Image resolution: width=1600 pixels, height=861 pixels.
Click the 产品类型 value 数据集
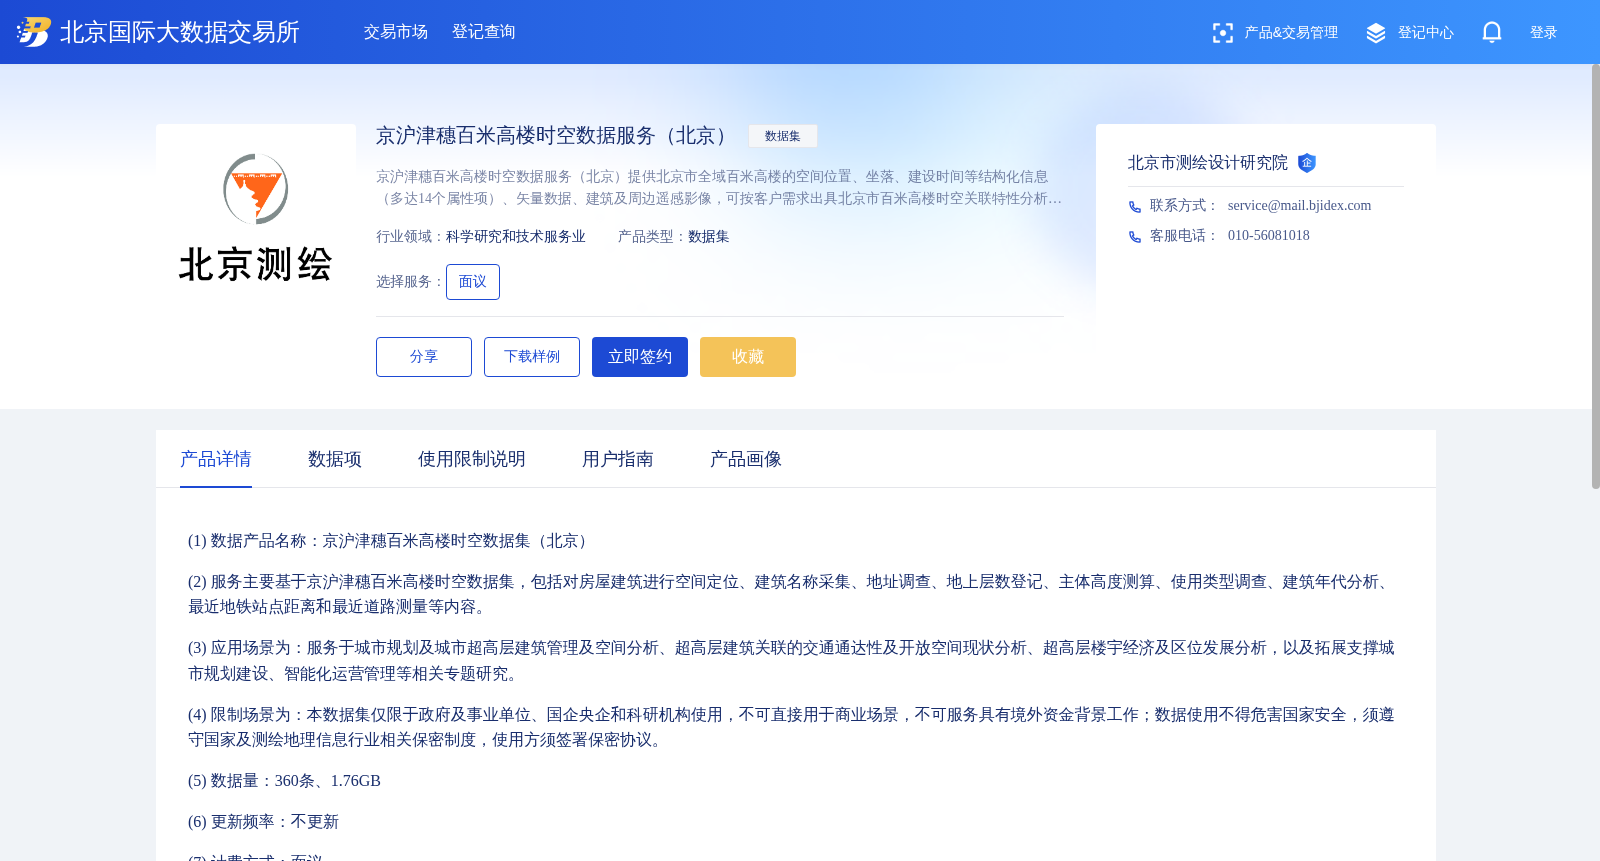[x=709, y=237]
